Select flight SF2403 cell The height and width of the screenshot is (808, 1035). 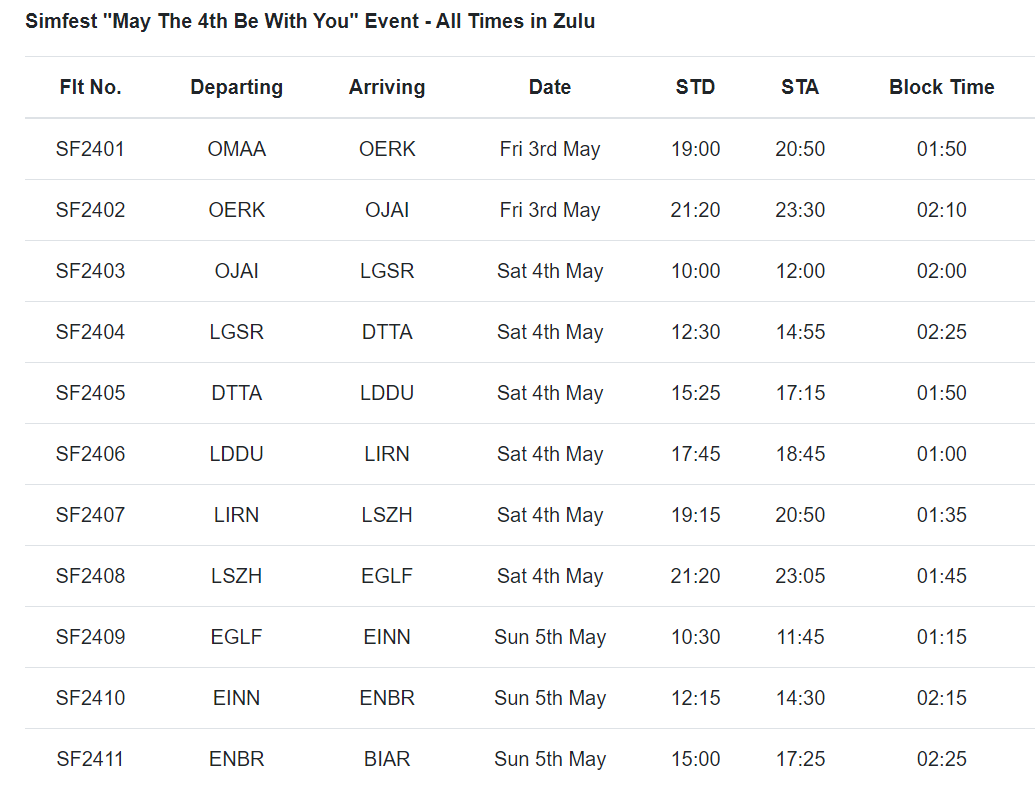90,271
